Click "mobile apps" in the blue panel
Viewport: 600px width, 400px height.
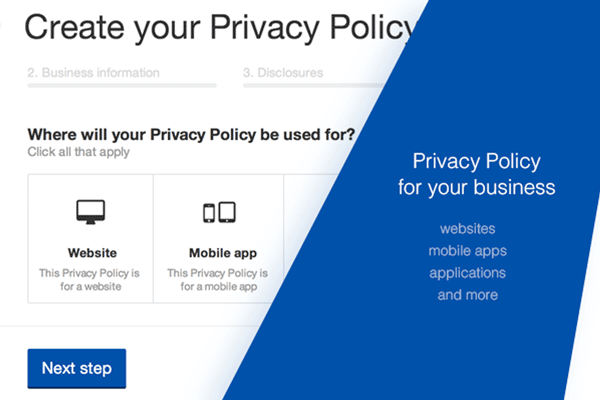tap(467, 251)
